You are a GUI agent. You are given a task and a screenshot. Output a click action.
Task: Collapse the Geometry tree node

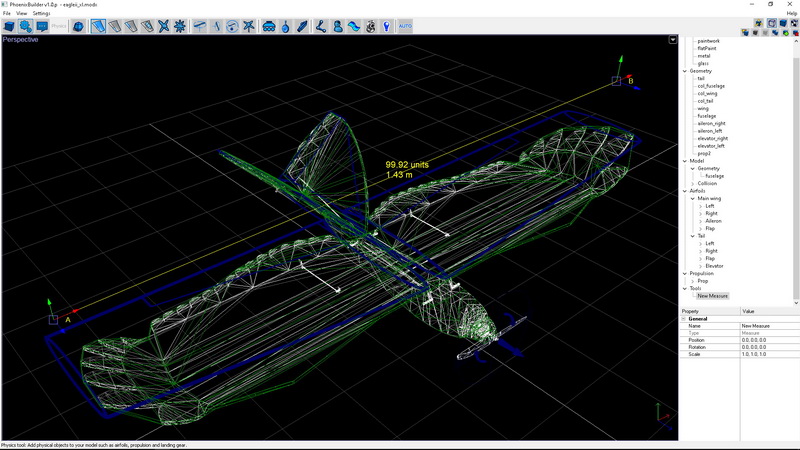coord(685,71)
